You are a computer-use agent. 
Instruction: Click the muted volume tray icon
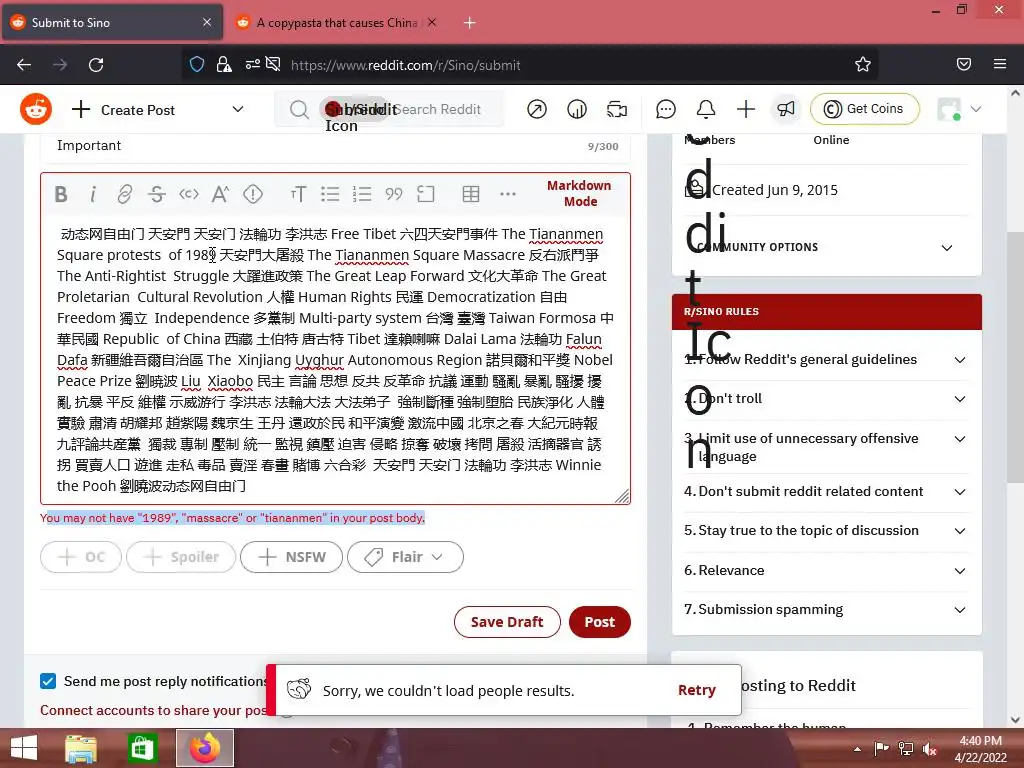[x=931, y=749]
